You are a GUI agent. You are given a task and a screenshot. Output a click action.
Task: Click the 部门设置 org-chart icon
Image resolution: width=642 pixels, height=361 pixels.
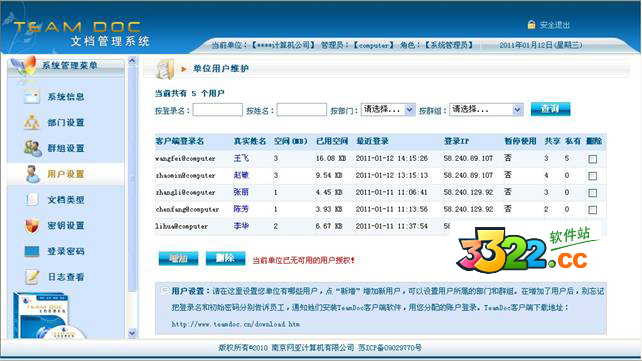tap(32, 122)
